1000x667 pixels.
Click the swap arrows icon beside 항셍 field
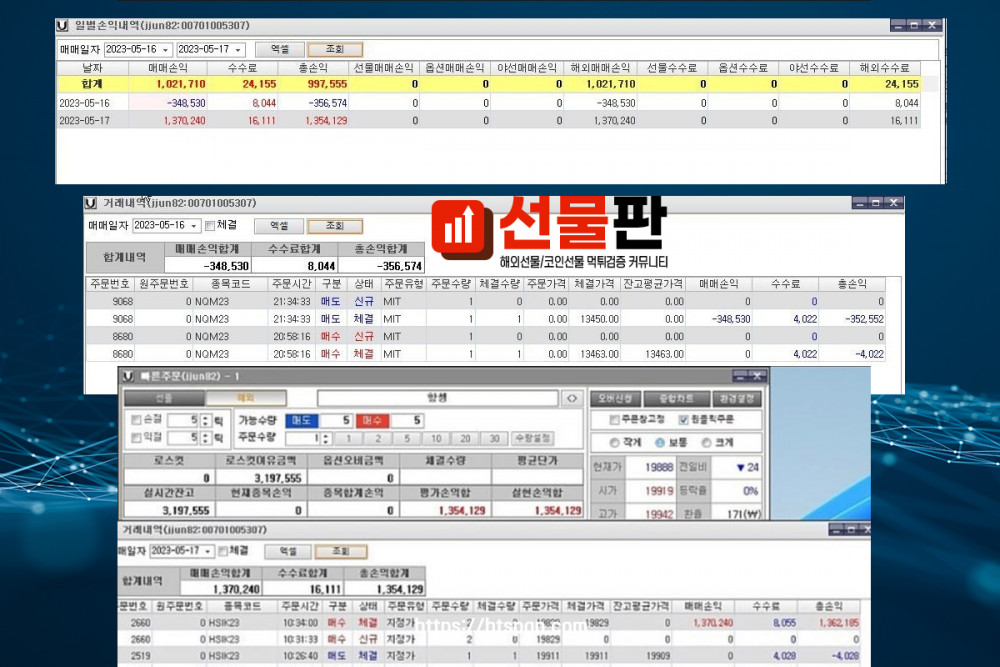tap(572, 398)
